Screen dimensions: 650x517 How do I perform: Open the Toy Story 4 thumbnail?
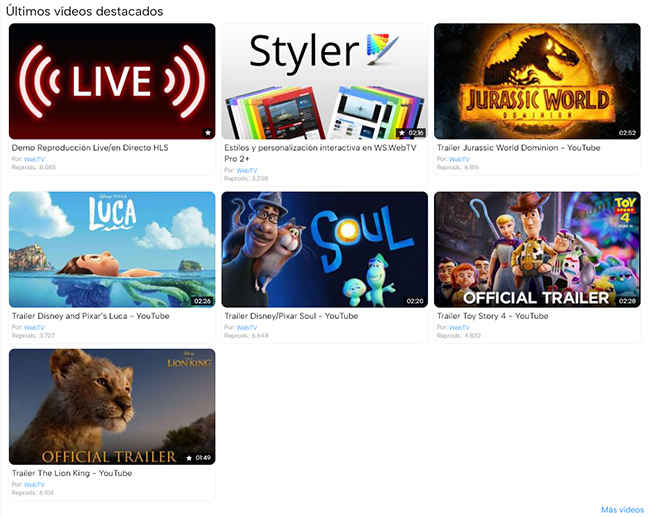537,250
